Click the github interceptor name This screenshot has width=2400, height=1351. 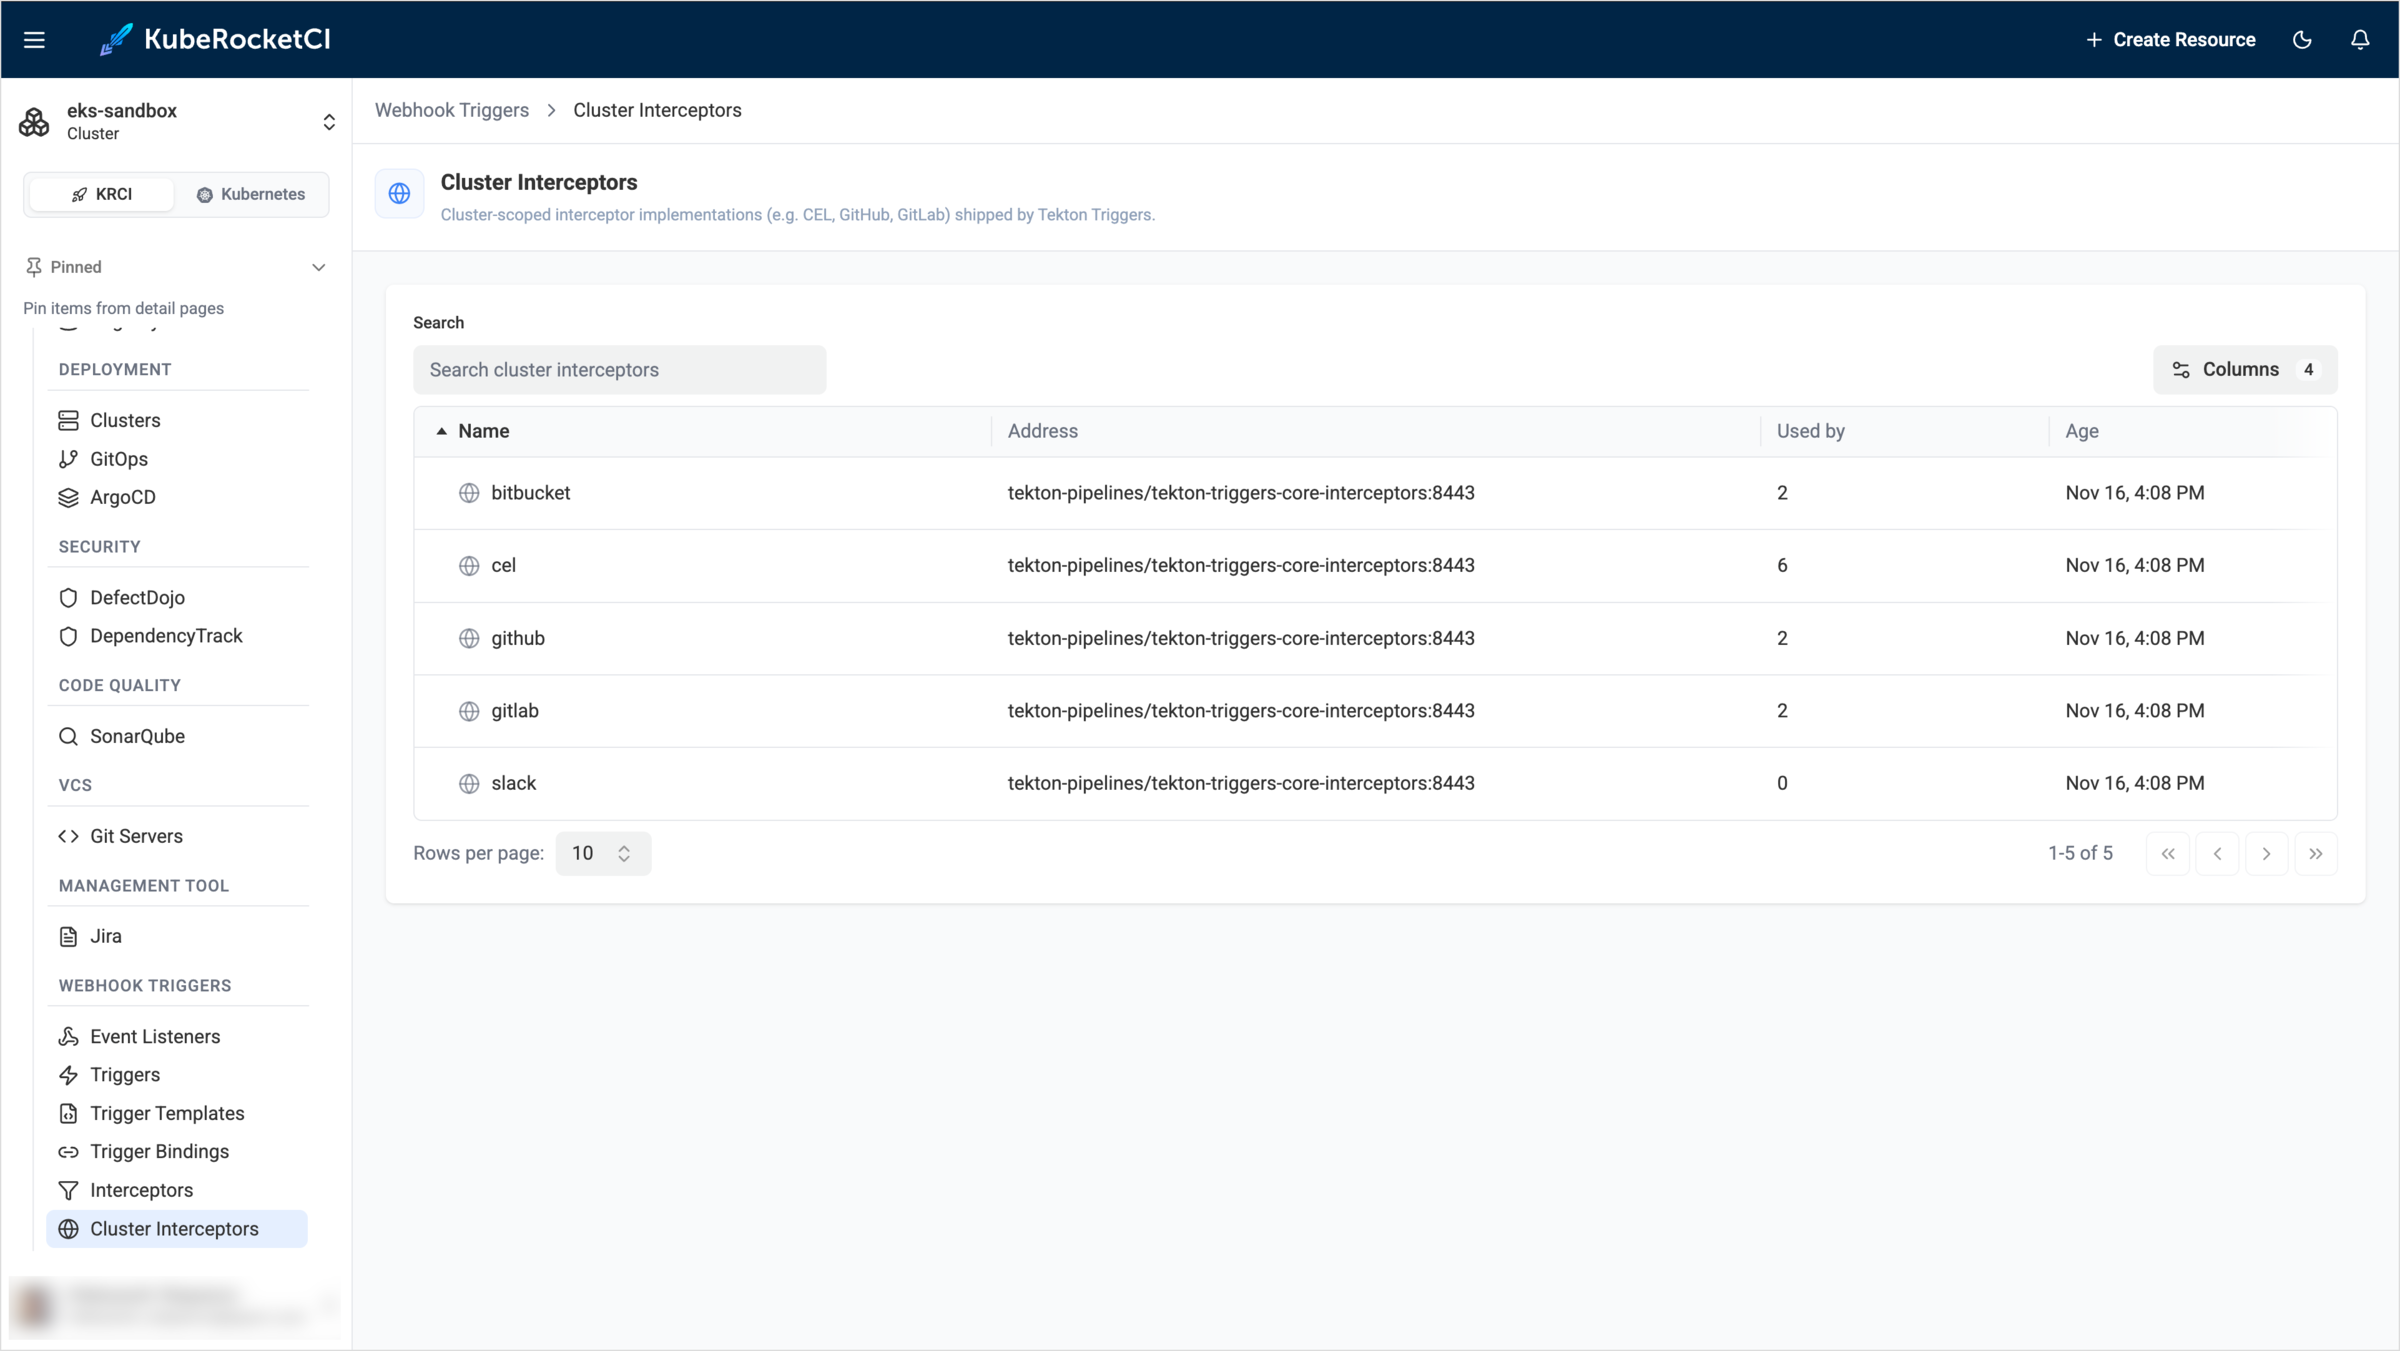(518, 638)
